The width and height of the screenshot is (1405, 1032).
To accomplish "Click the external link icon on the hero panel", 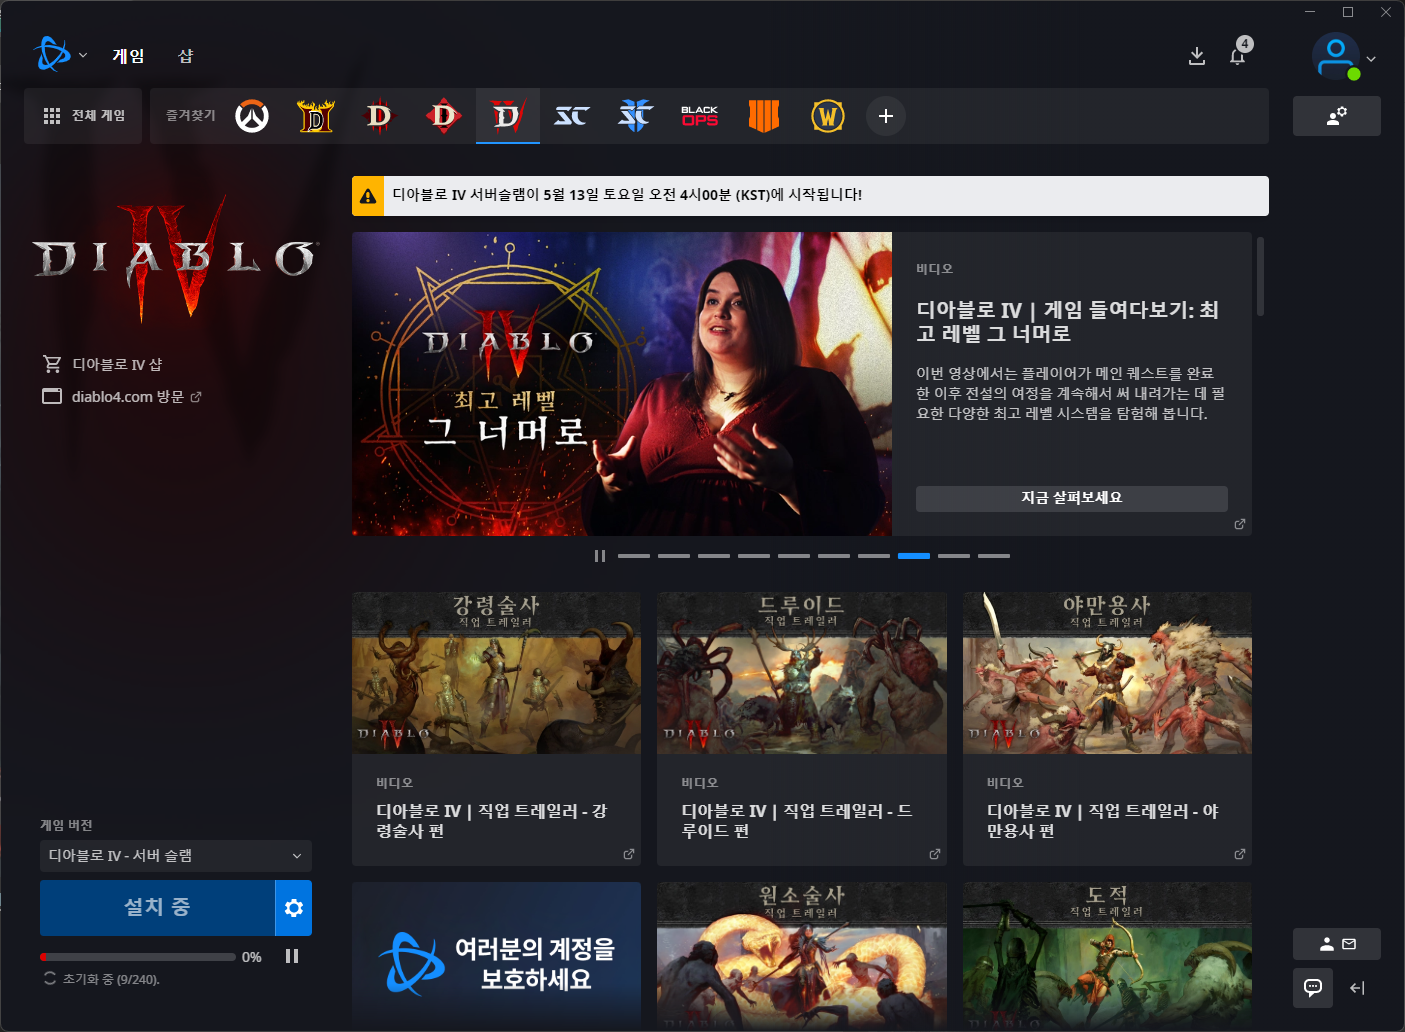I will [1240, 524].
